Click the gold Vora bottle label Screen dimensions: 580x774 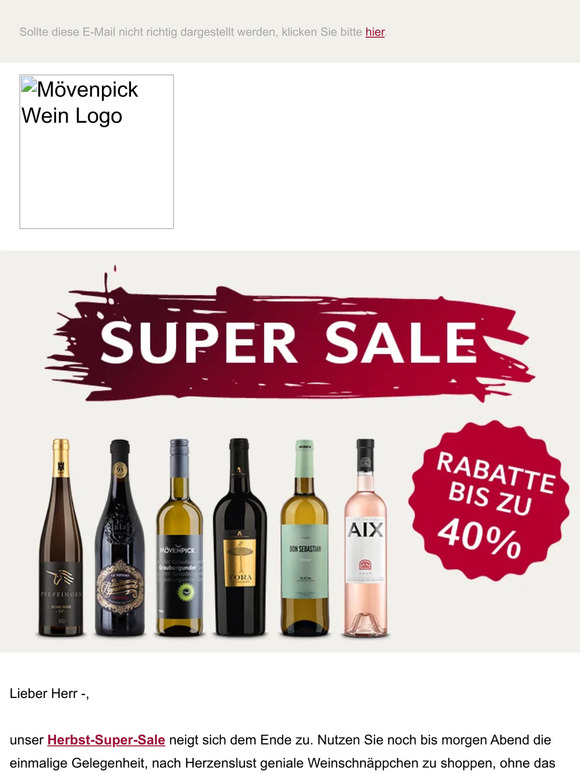pyautogui.click(x=239, y=562)
